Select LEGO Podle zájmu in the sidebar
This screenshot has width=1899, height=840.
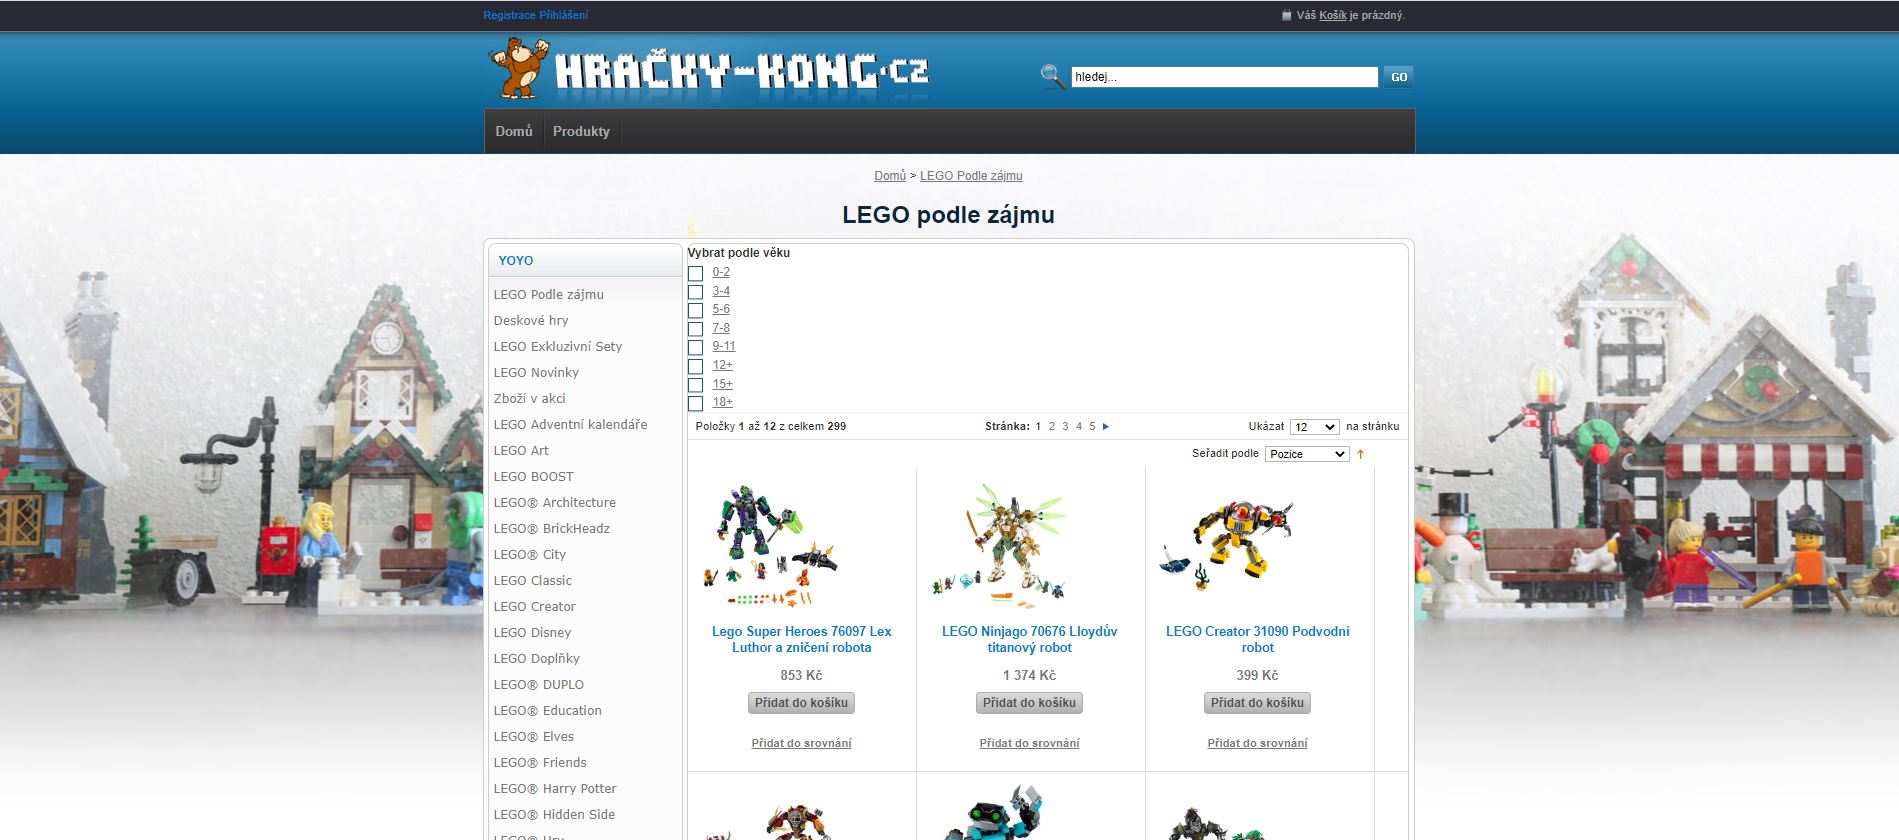click(x=548, y=294)
